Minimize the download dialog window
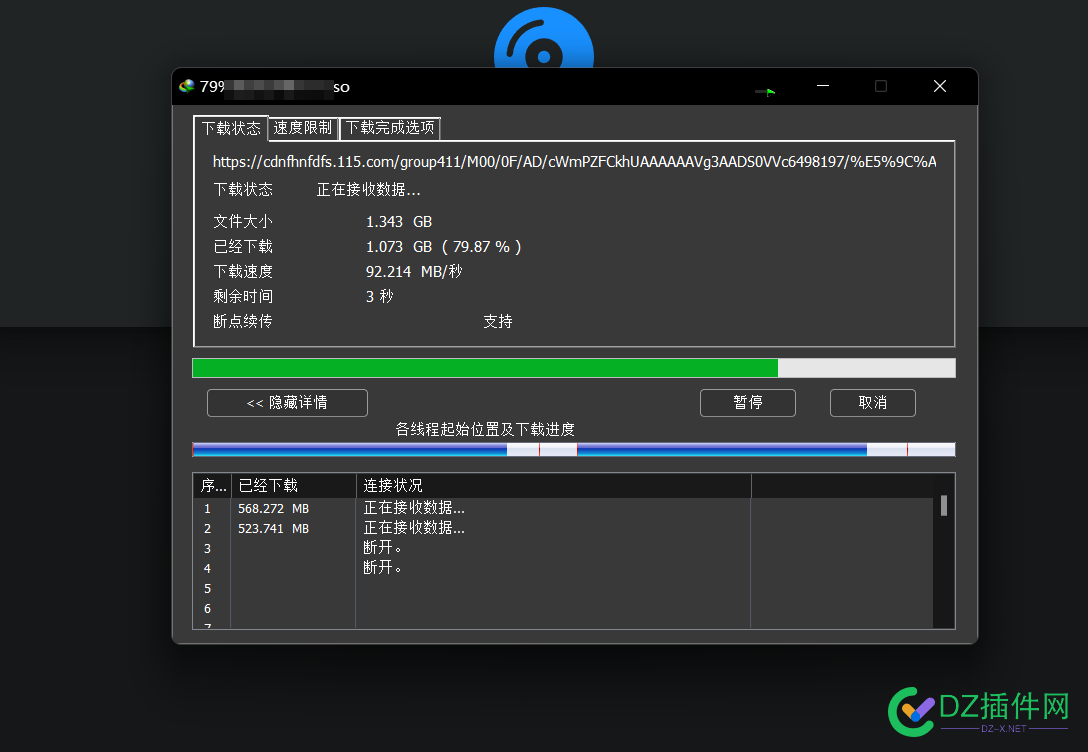The height and width of the screenshot is (752, 1088). point(823,86)
